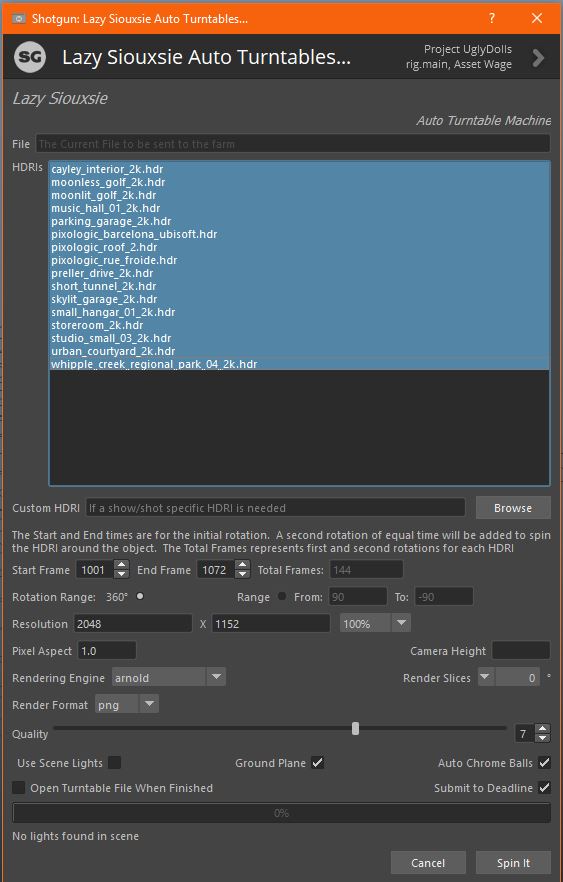Select studio_small_03_2k.hdr entry
The image size is (563, 882).
click(x=299, y=338)
